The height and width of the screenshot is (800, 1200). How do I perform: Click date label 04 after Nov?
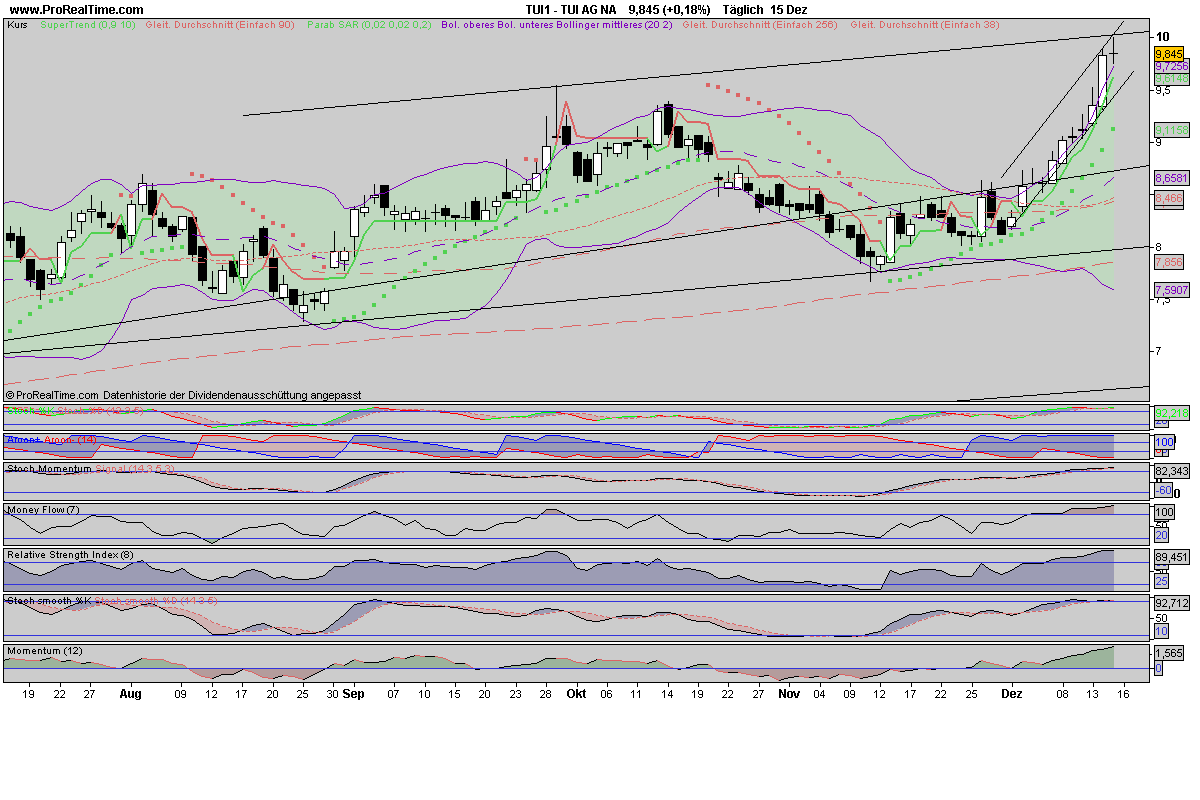click(x=820, y=693)
